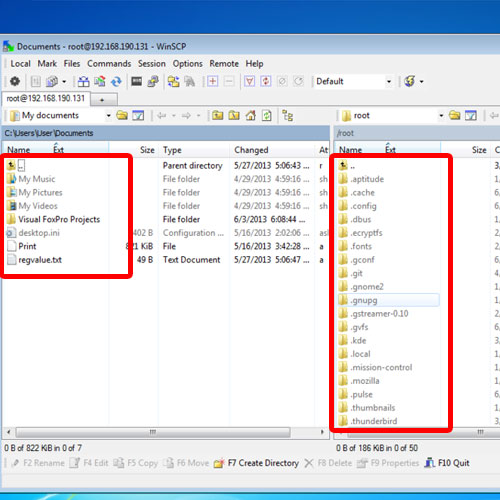Click the queue list toolbar icon

(x=36, y=81)
